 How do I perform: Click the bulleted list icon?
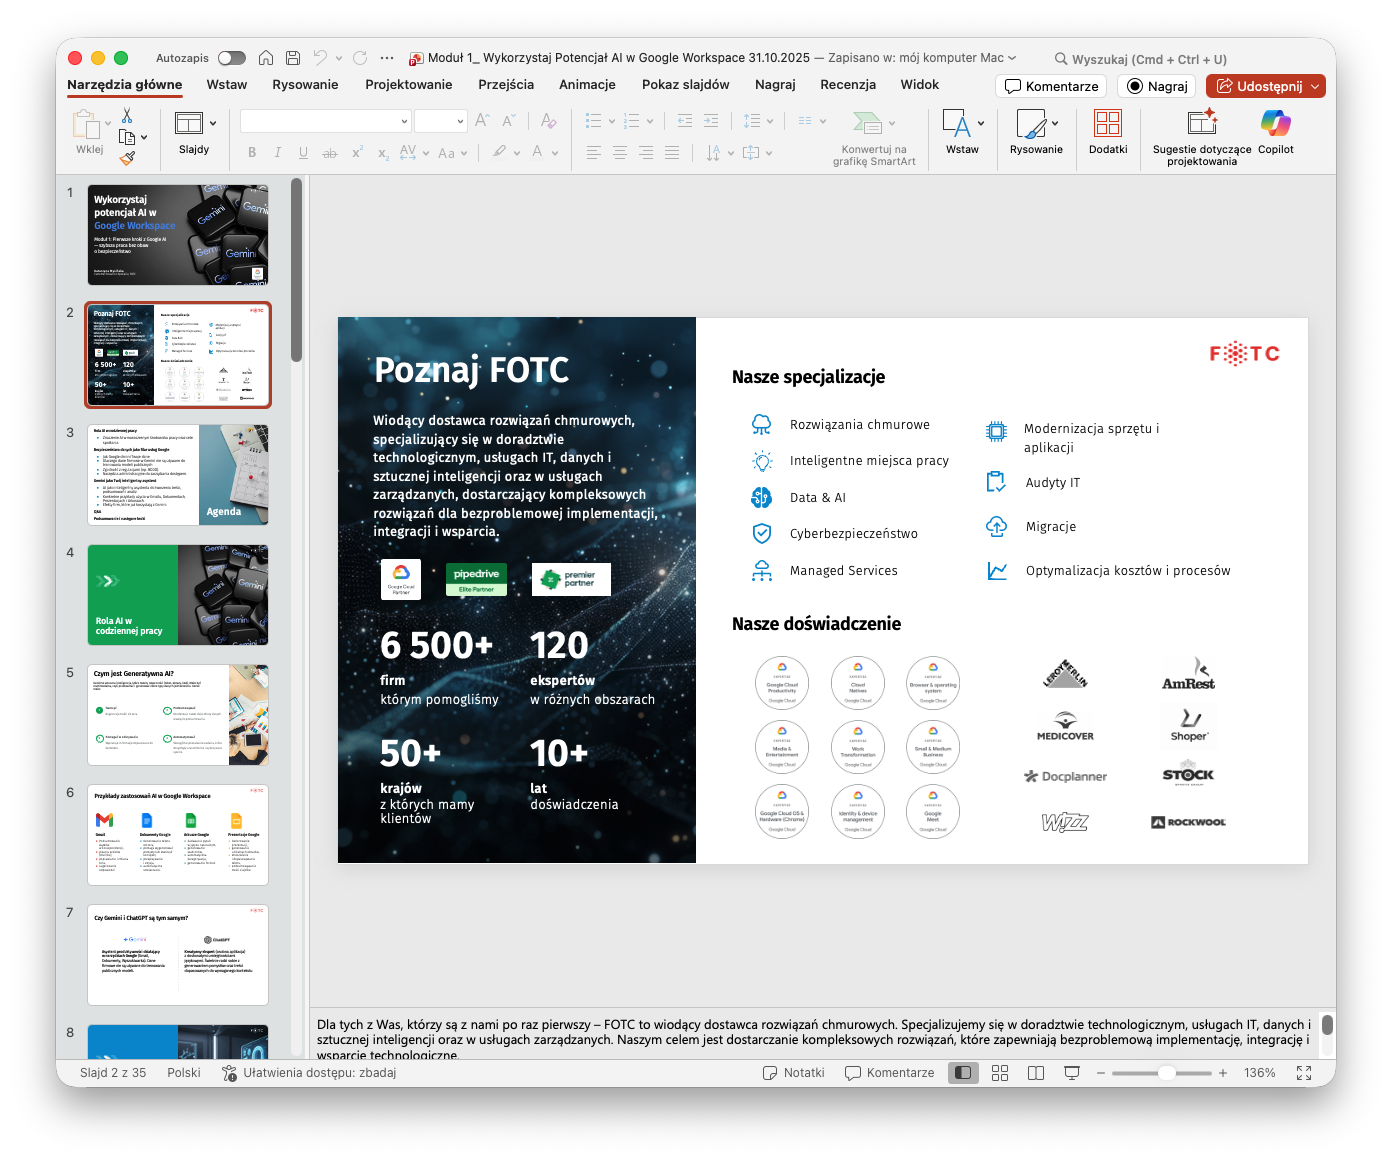(593, 121)
